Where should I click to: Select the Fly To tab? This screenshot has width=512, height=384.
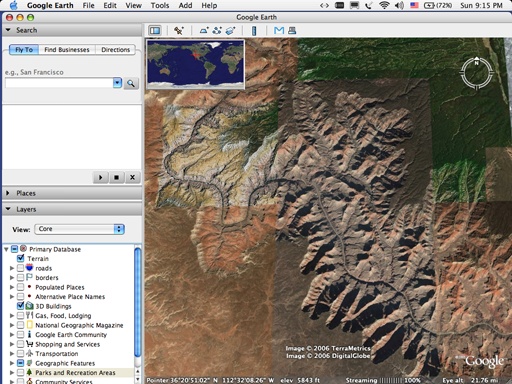tap(24, 50)
